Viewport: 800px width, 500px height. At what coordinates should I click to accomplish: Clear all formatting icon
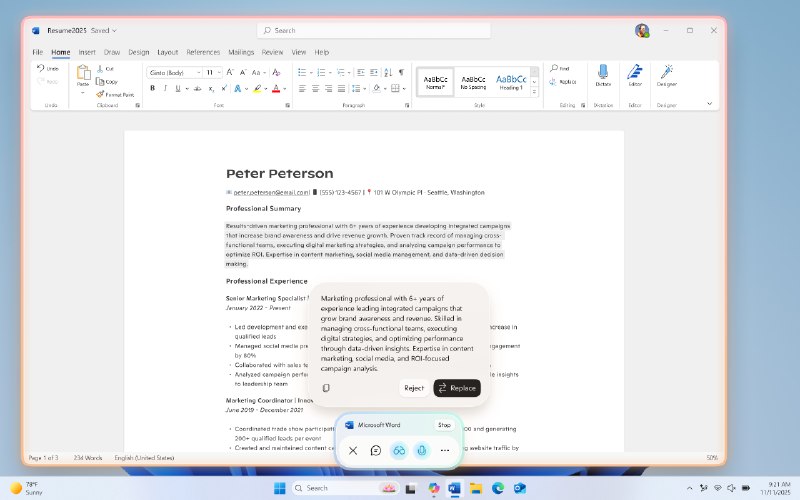277,72
